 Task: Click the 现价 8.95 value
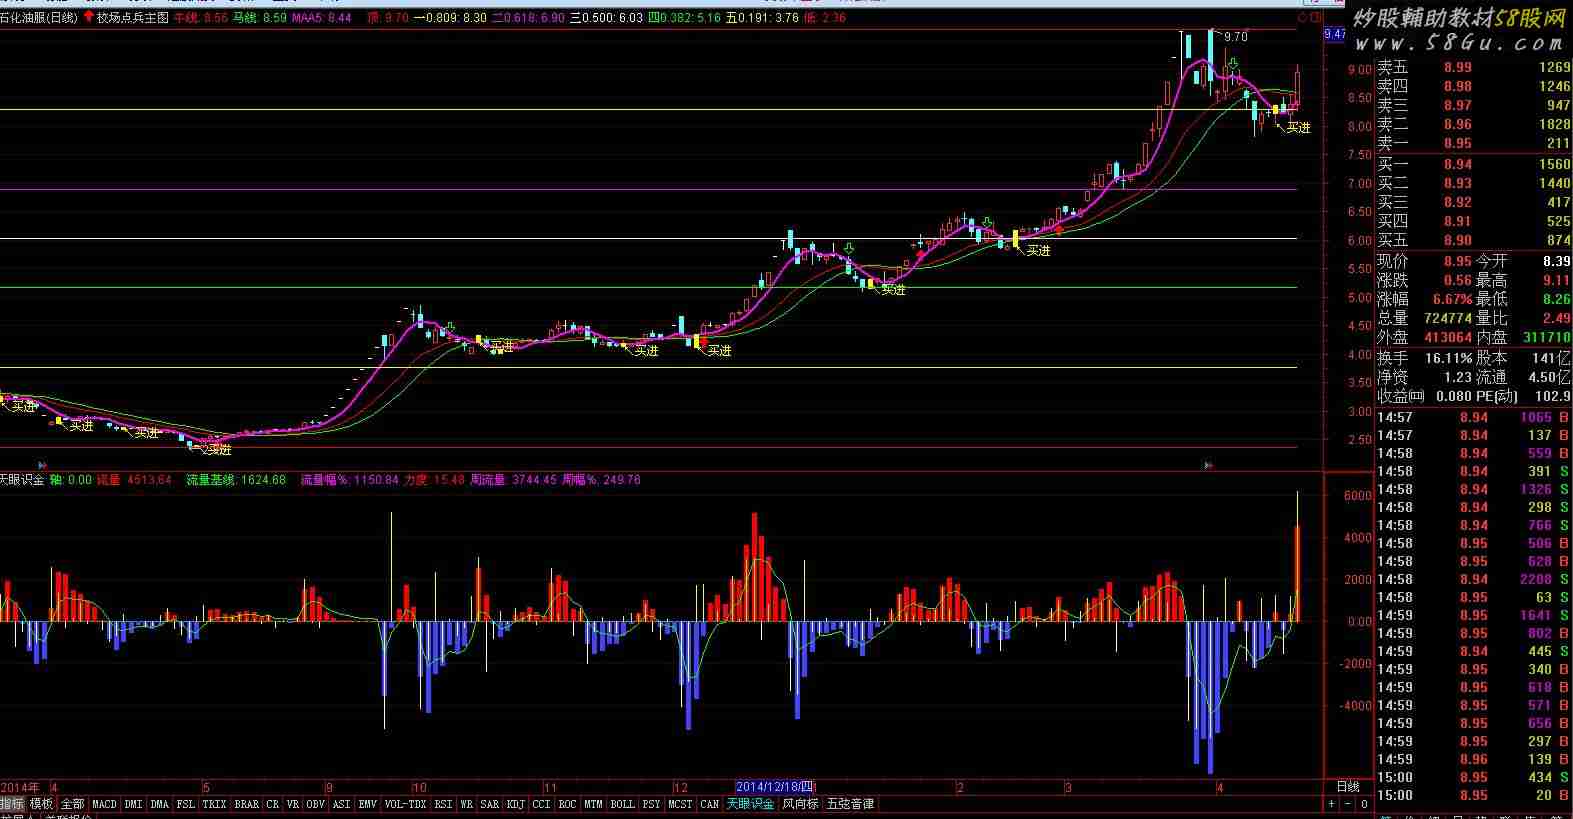point(1457,261)
